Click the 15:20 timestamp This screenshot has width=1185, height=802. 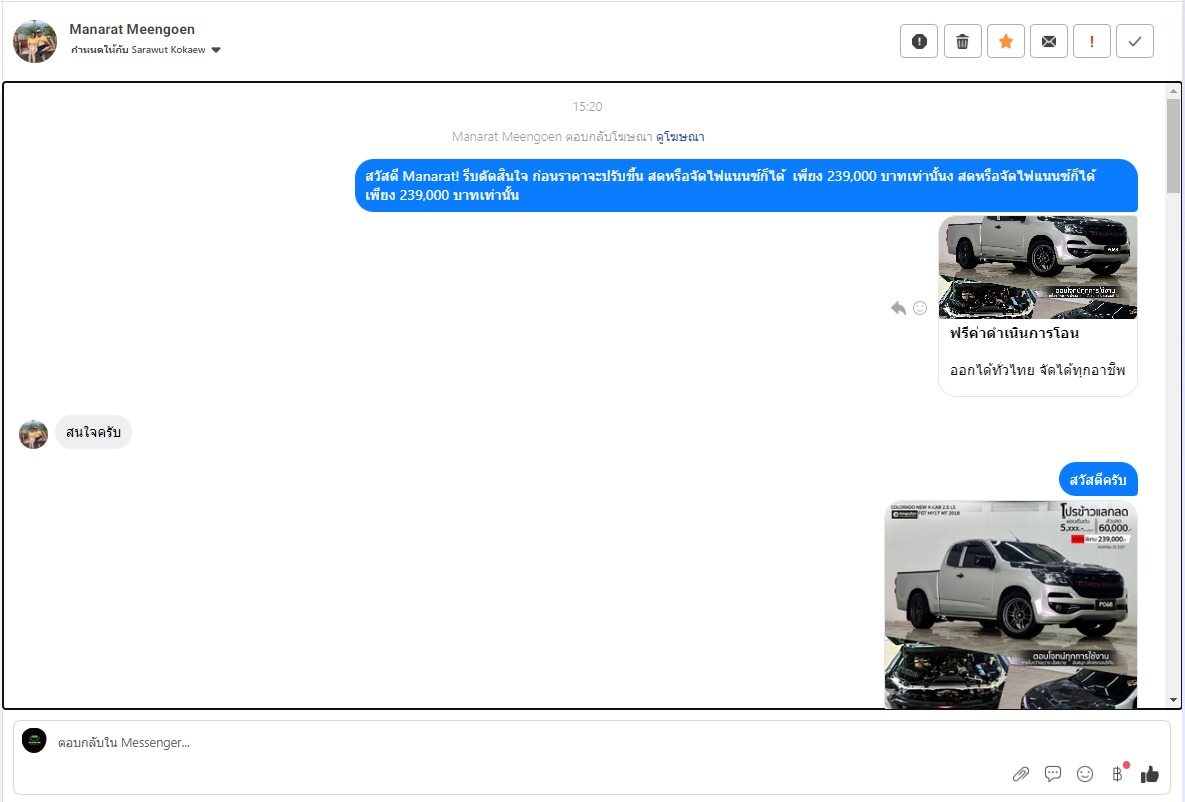587,107
